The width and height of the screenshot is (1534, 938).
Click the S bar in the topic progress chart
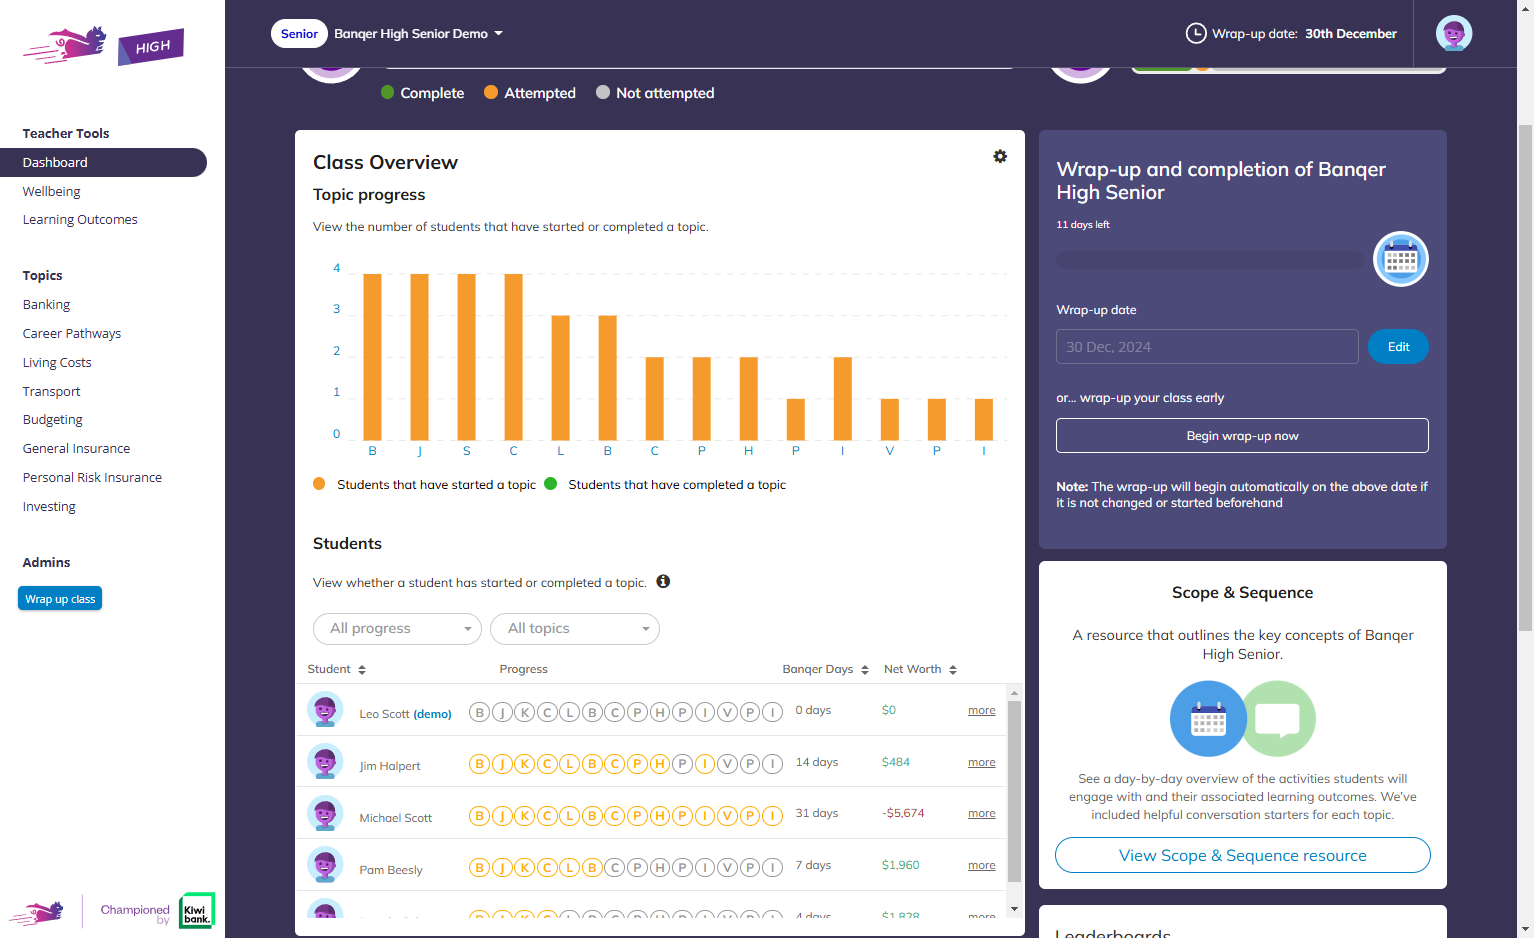tap(467, 357)
